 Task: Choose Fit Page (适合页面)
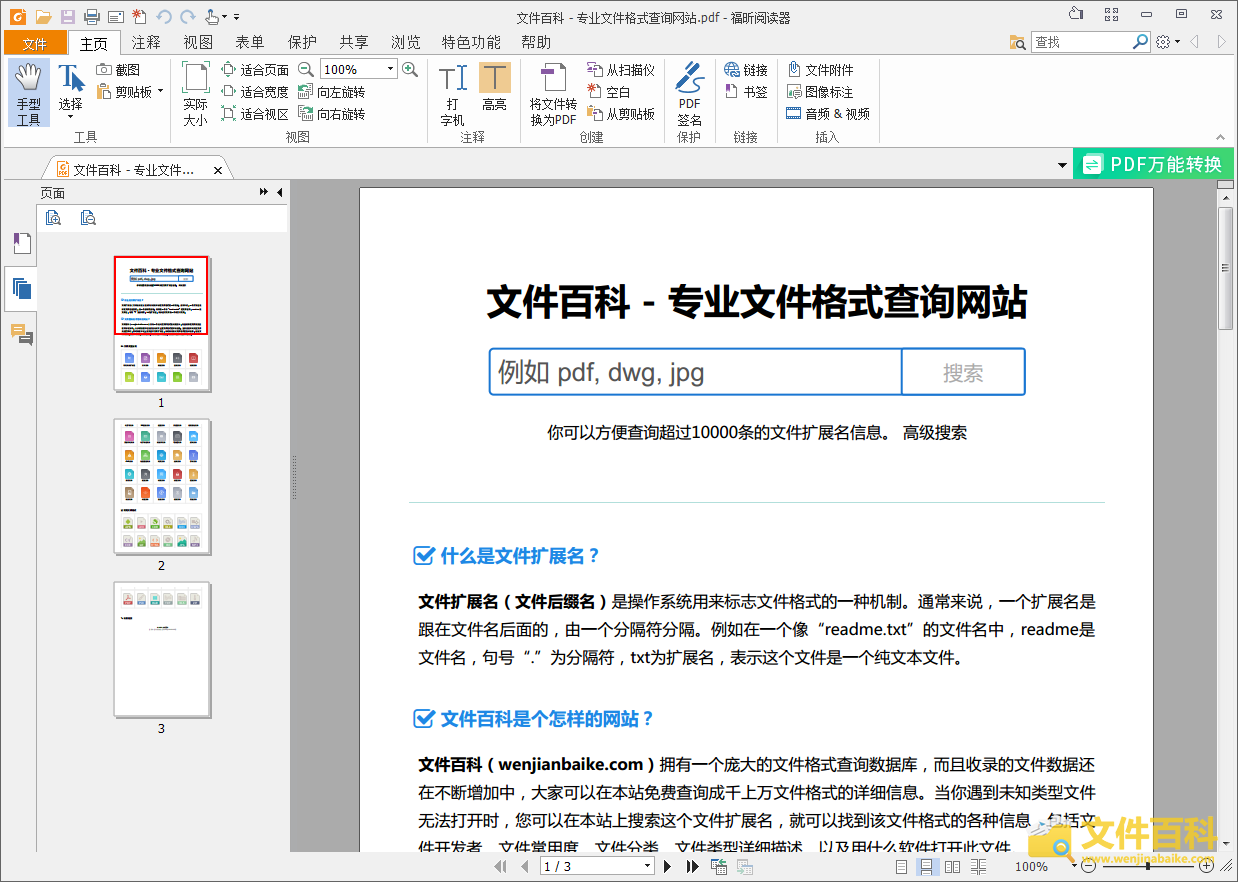255,70
